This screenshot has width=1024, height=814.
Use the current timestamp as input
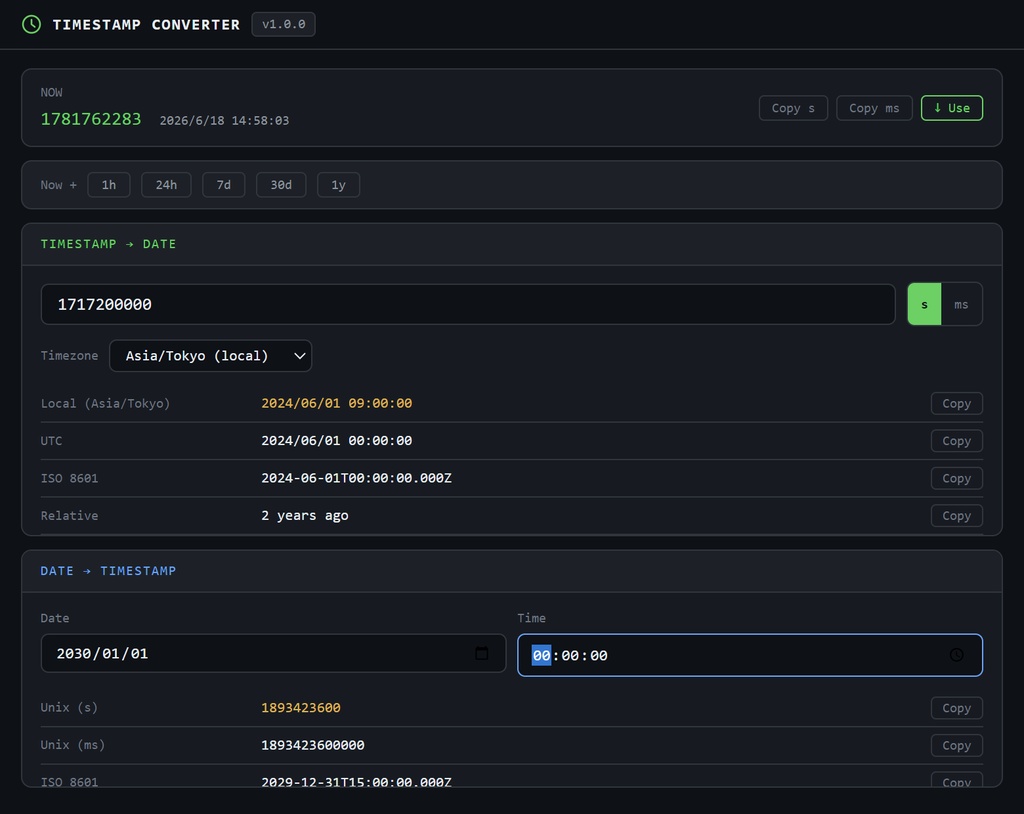coord(952,108)
